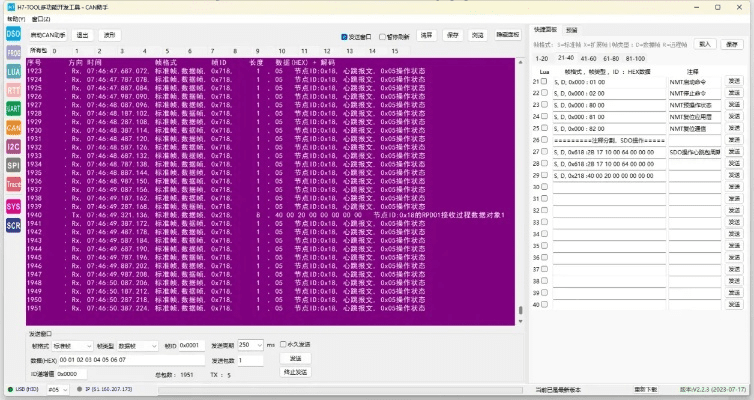The image size is (754, 400).
Task: Click the 重新下载 button in status bar
Action: coord(645,389)
